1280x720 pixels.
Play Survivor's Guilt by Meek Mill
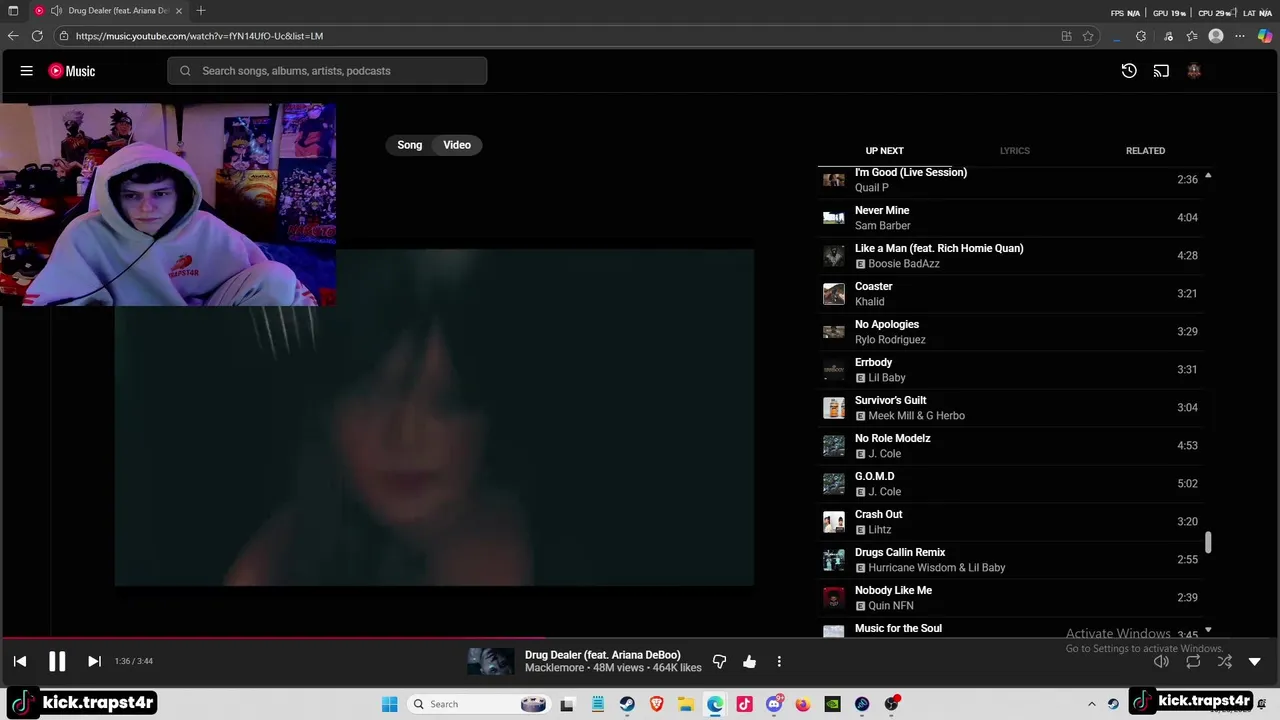[1010, 408]
